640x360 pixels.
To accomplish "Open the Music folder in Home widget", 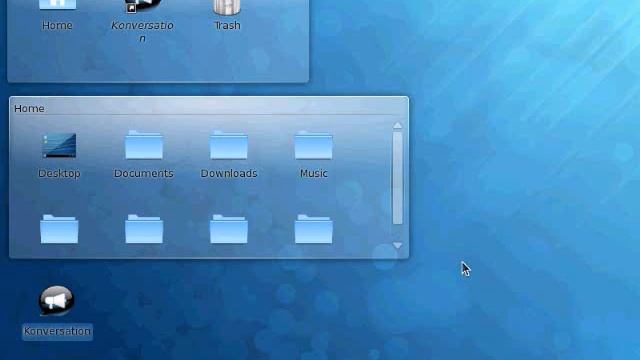I will click(x=313, y=145).
